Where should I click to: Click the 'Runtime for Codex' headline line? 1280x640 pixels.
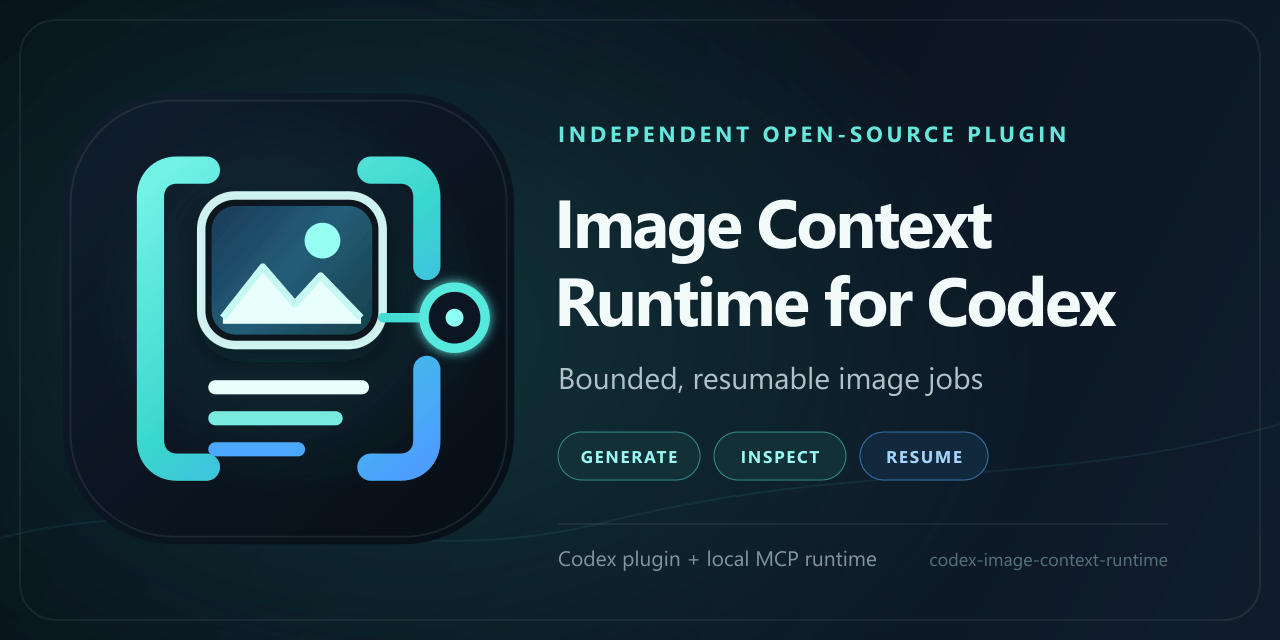(x=836, y=303)
